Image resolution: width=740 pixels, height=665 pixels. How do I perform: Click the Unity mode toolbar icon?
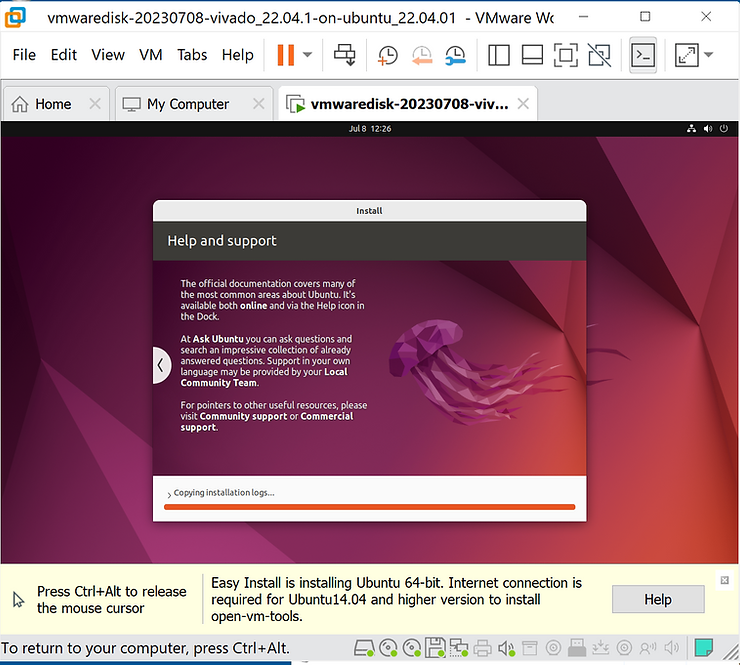pyautogui.click(x=599, y=55)
